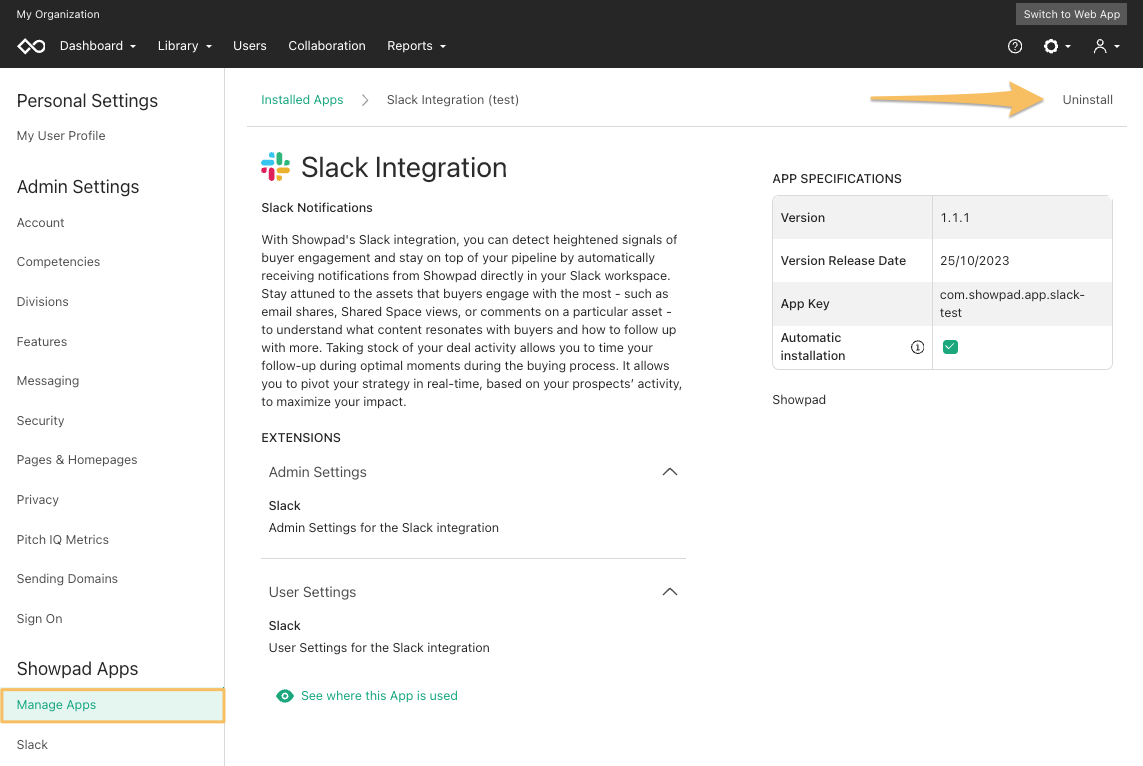
Task: Click the Showpad infinity logo
Action: click(31, 46)
